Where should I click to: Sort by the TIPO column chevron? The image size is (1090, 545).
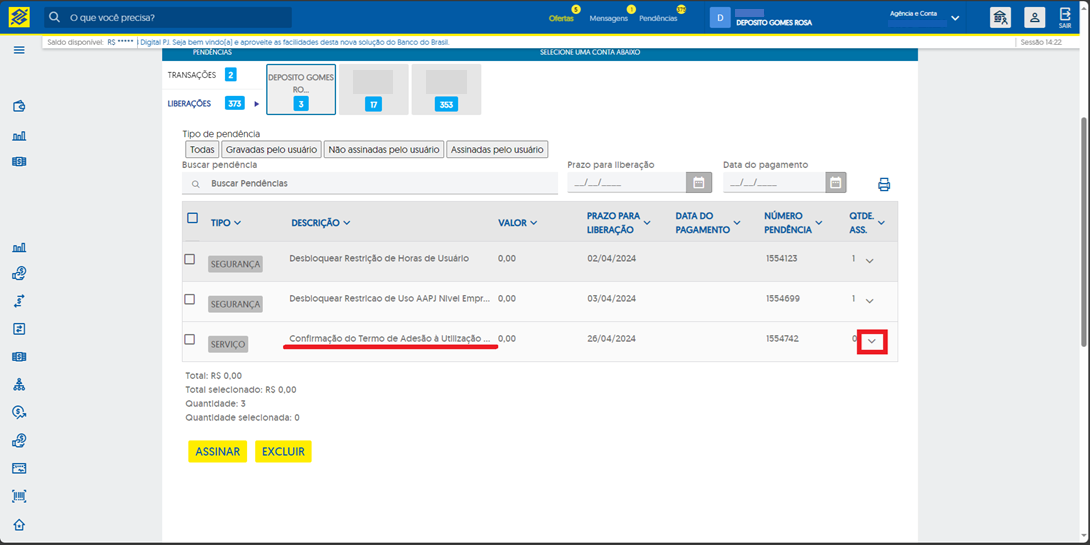(238, 223)
